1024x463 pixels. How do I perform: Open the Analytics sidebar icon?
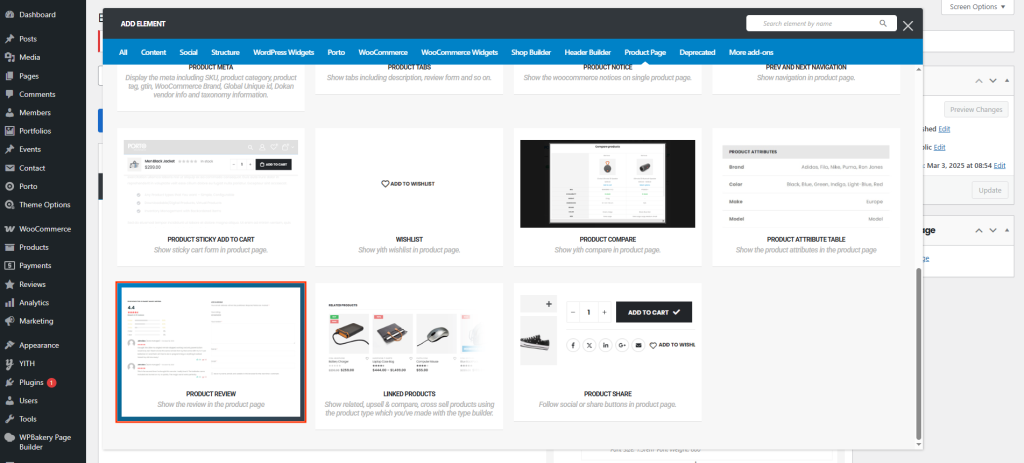pyautogui.click(x=9, y=302)
